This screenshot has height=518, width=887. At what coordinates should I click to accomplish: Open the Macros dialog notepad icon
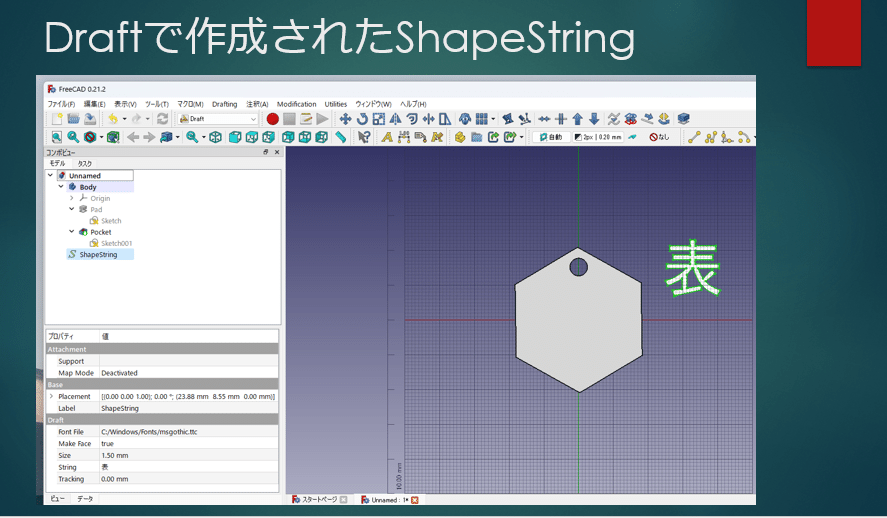point(306,119)
